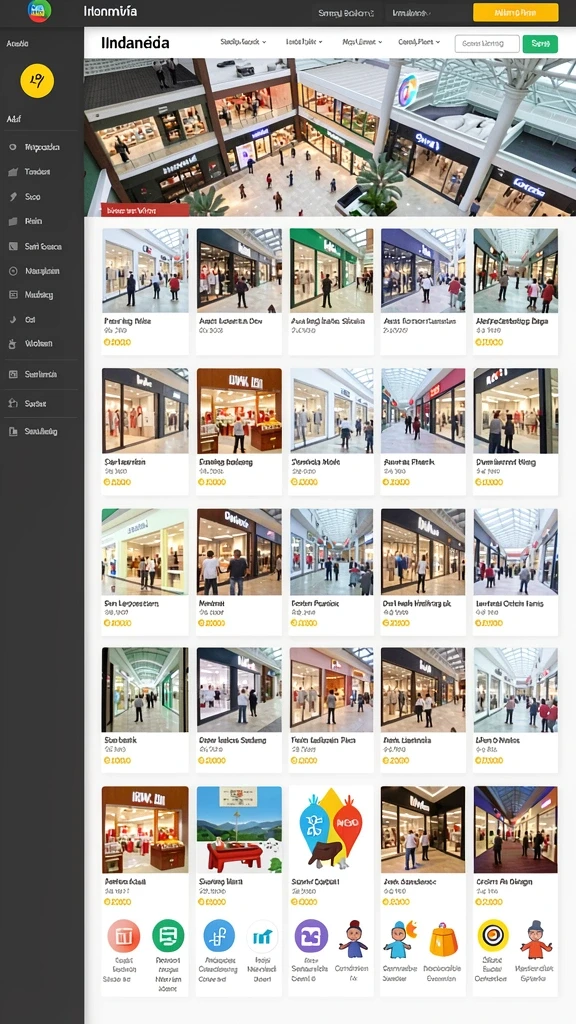The image size is (576, 1024).
Task: Open the yellow circular avatar in the sidebar
Action: pos(37,81)
